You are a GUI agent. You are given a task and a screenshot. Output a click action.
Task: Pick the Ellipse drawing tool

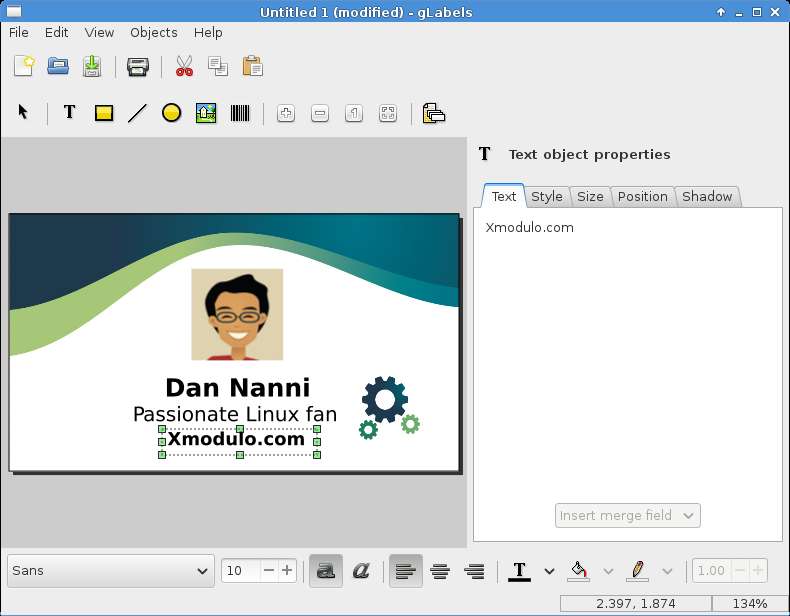[171, 113]
